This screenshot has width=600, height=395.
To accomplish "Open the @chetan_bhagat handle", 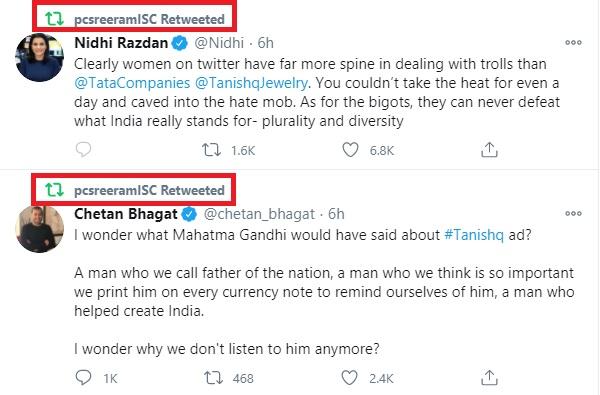I will [259, 214].
